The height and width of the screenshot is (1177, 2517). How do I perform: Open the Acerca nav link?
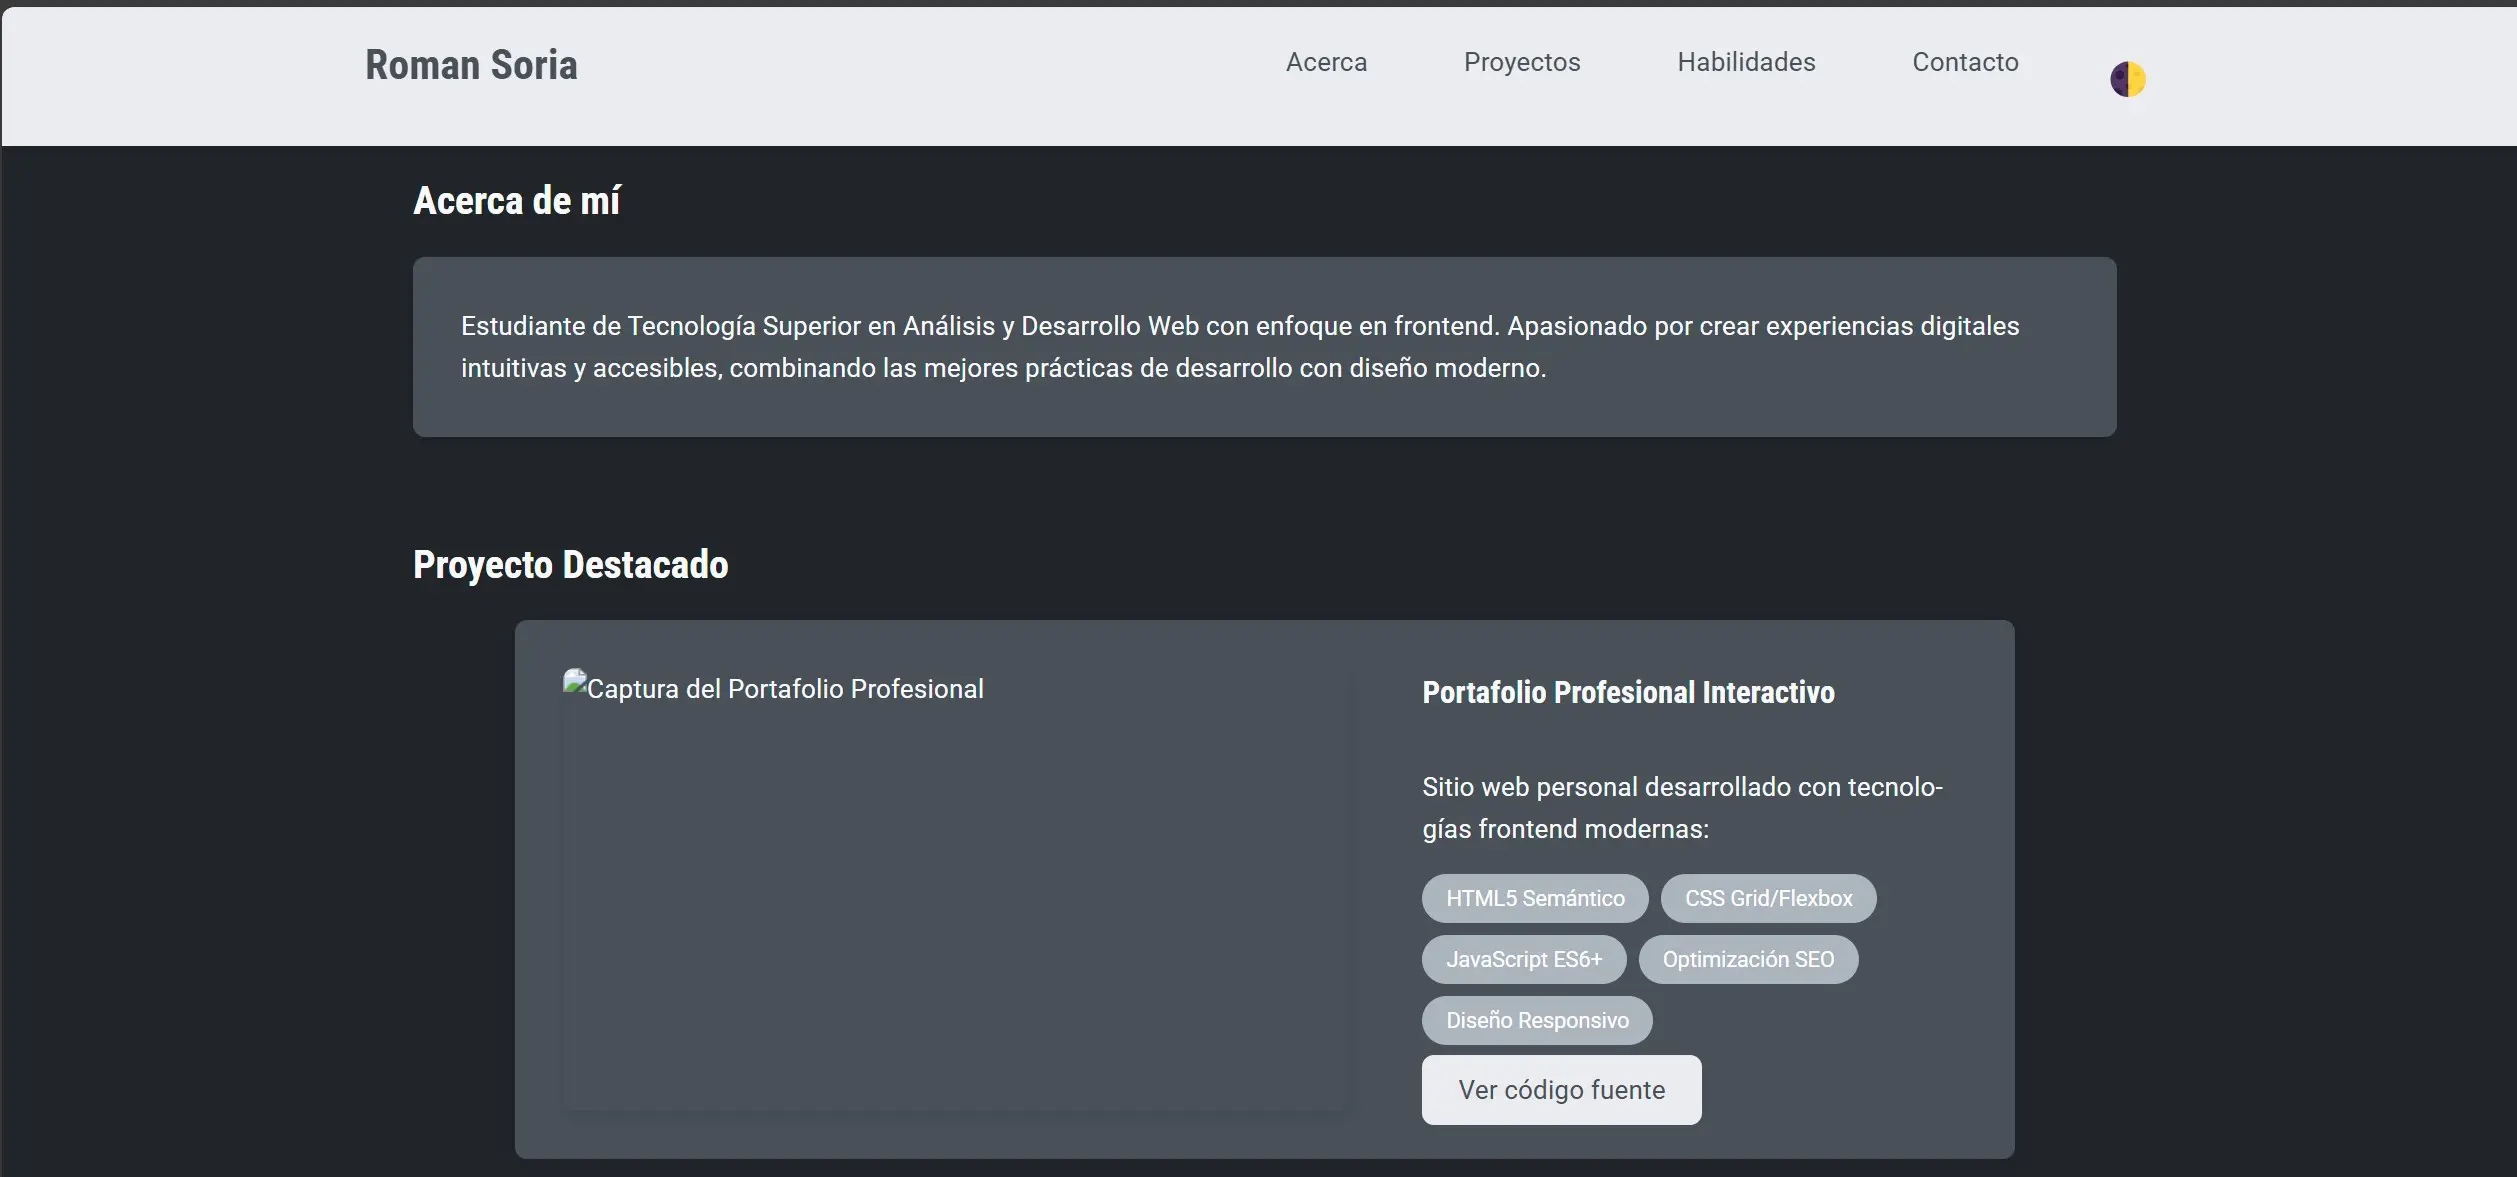1325,62
